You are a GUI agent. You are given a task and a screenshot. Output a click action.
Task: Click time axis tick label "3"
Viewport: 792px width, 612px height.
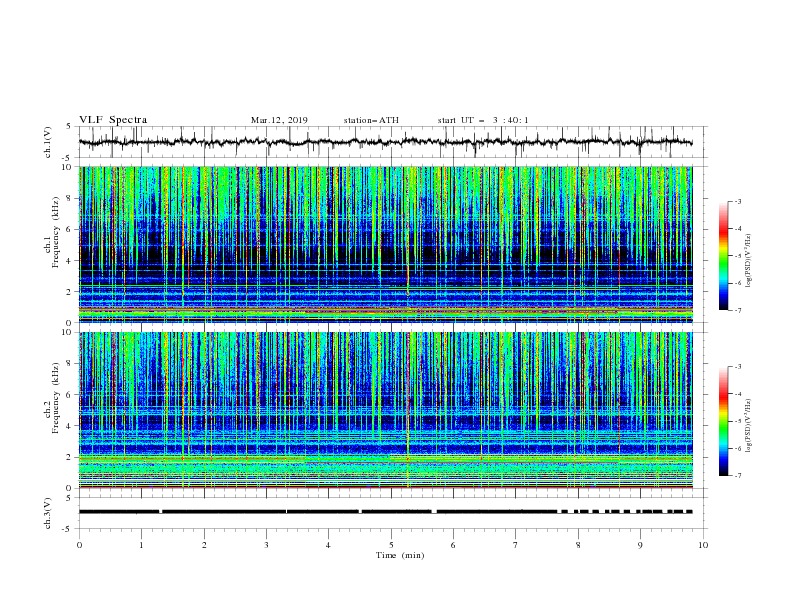point(266,545)
